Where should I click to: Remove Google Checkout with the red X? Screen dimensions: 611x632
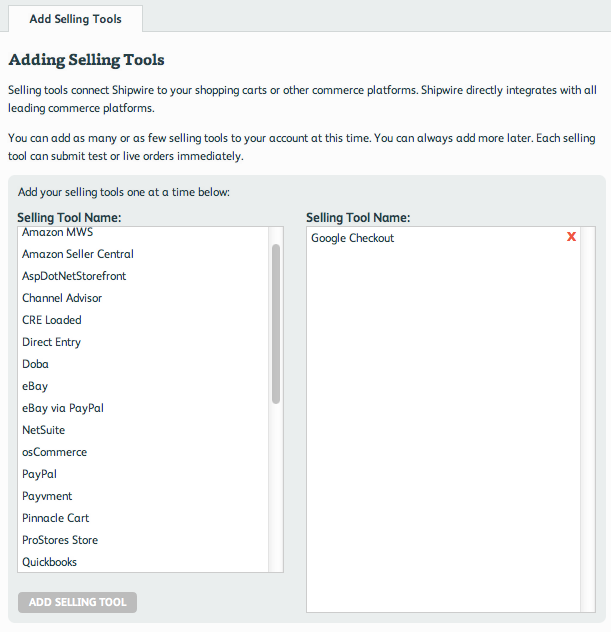pos(571,237)
